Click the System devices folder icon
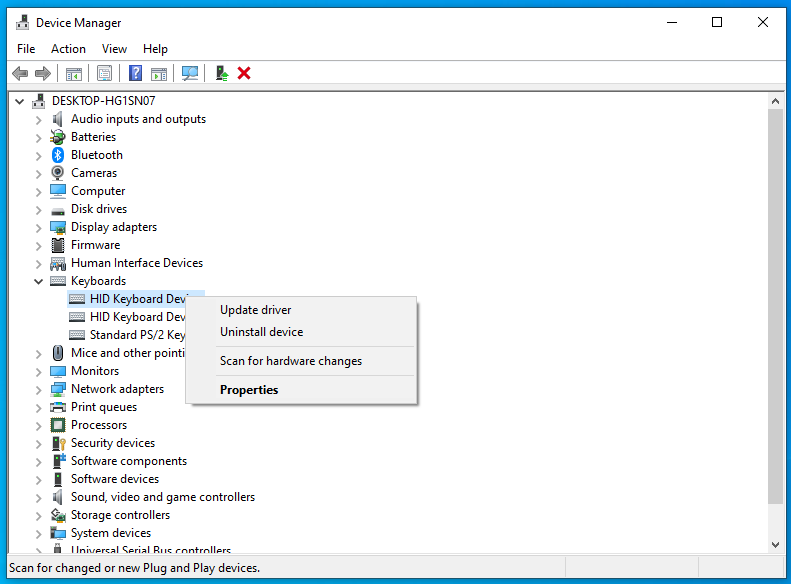This screenshot has height=584, width=791. click(x=58, y=533)
